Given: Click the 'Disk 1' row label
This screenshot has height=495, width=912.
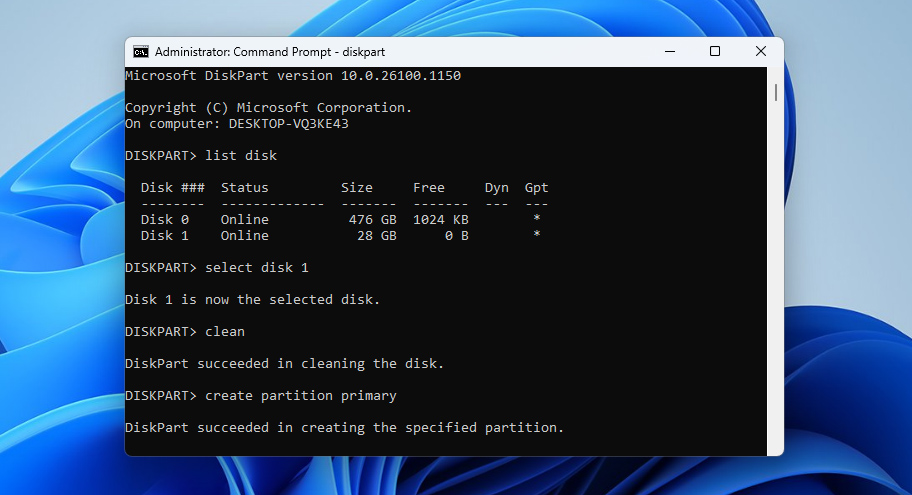Looking at the screenshot, I should (165, 236).
